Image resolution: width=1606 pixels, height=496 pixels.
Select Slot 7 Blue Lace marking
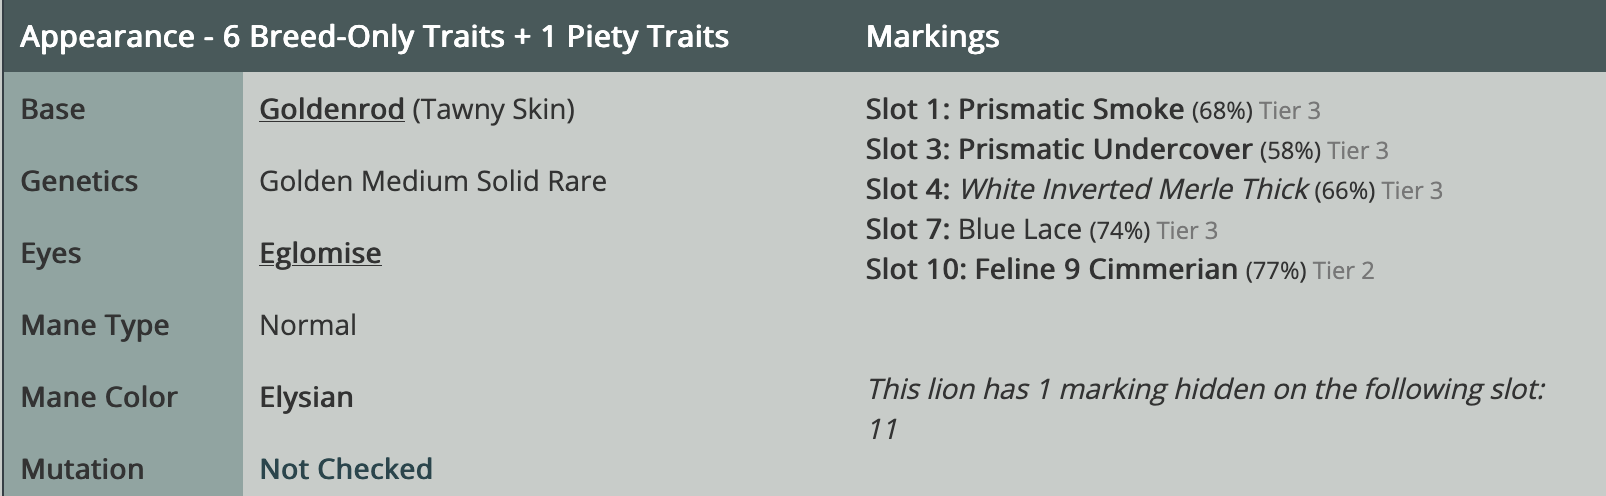pyautogui.click(x=1019, y=229)
